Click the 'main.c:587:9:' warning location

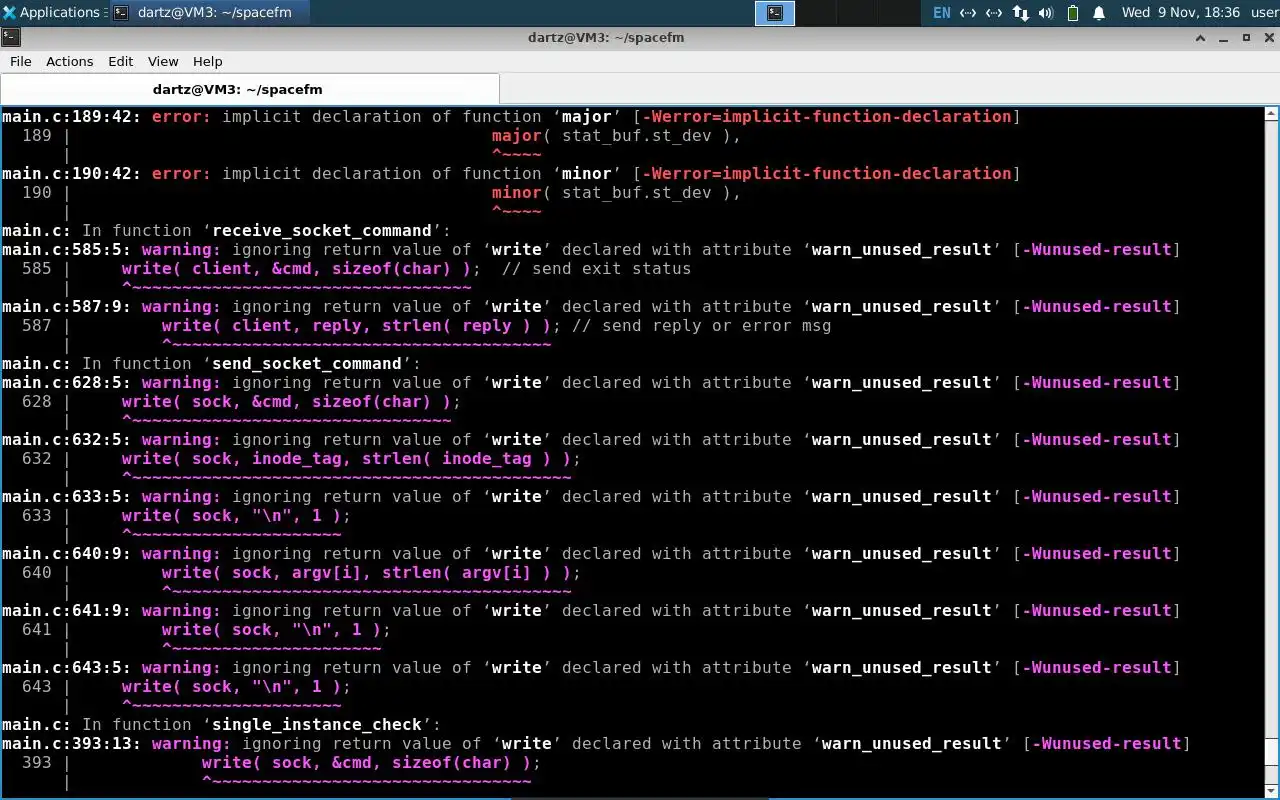[67, 307]
